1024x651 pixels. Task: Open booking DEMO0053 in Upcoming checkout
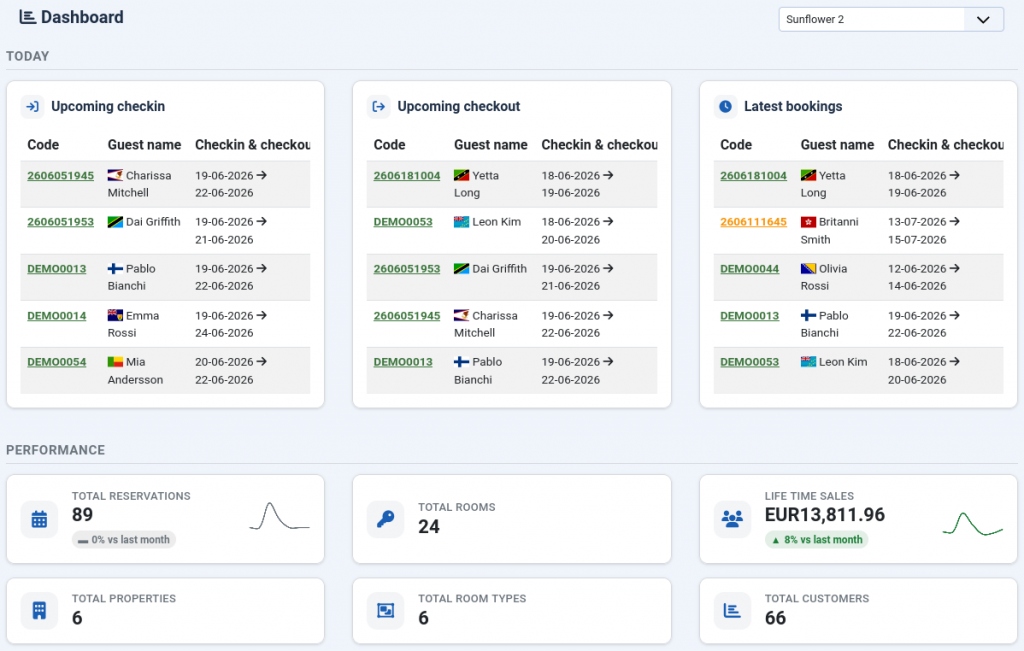(403, 222)
